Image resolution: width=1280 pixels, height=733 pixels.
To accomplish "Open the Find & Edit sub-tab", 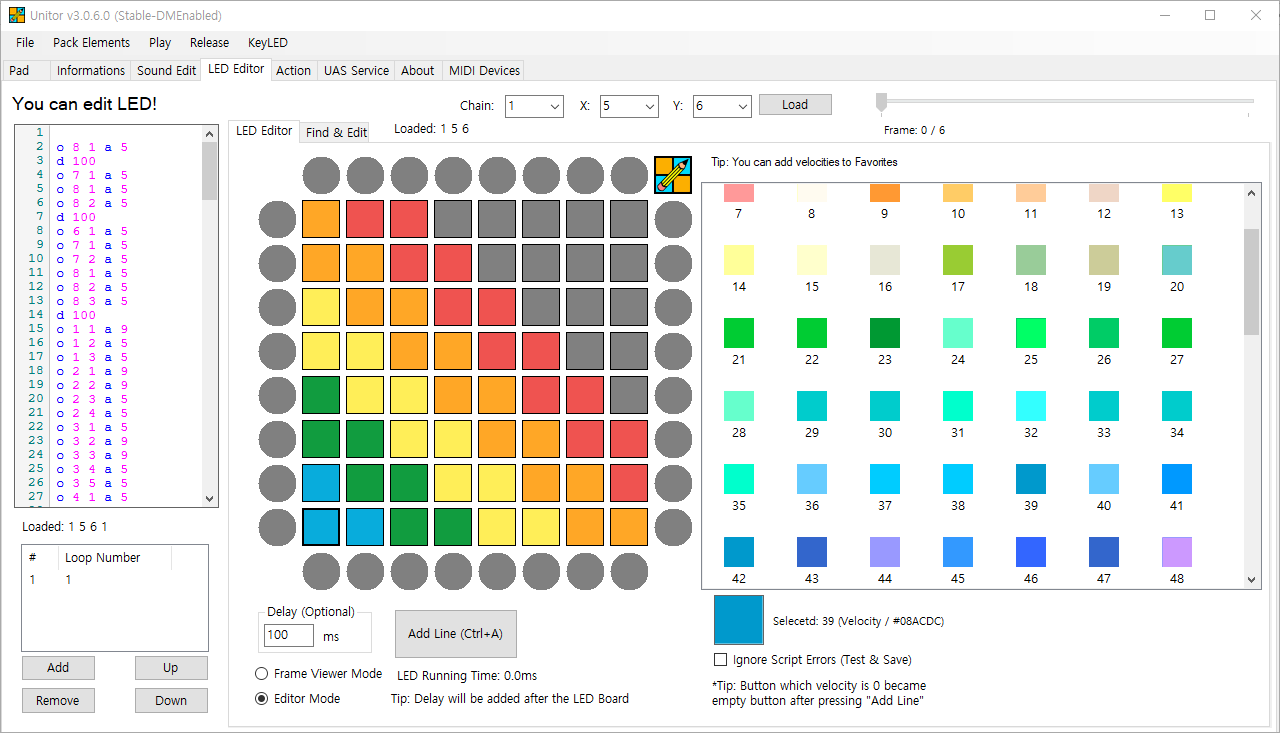I will pyautogui.click(x=336, y=132).
